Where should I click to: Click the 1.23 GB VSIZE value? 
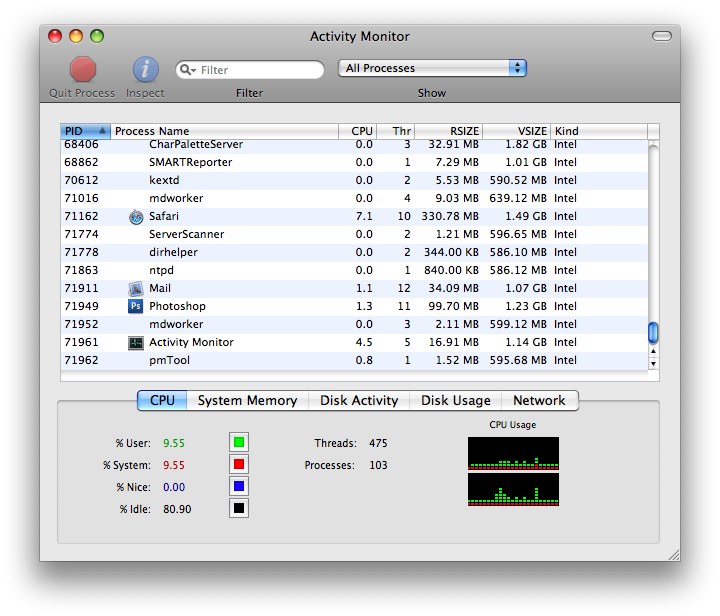[526, 306]
